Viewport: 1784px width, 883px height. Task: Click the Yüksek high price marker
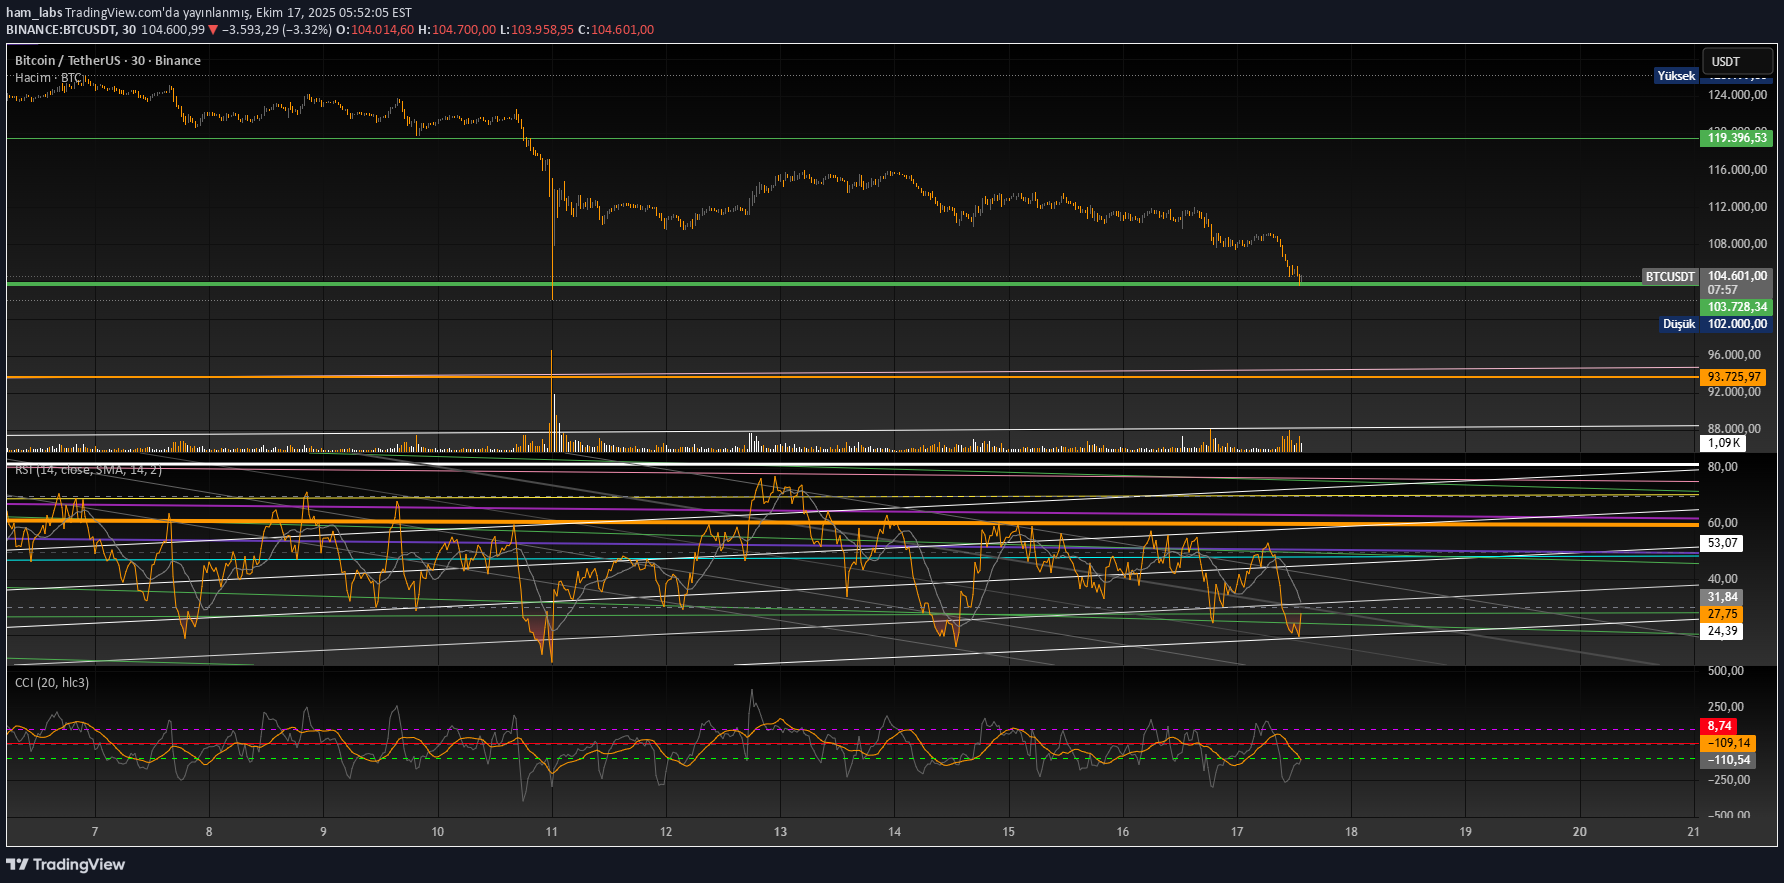[1676, 76]
